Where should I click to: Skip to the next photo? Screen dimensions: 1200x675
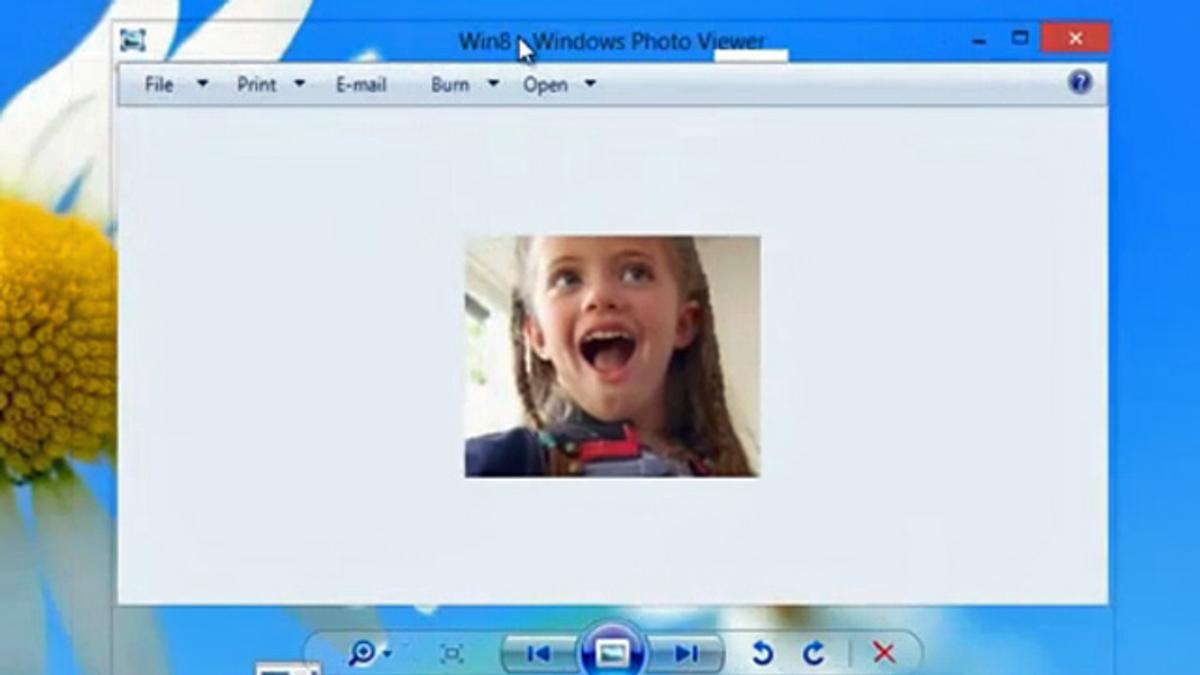click(x=686, y=654)
